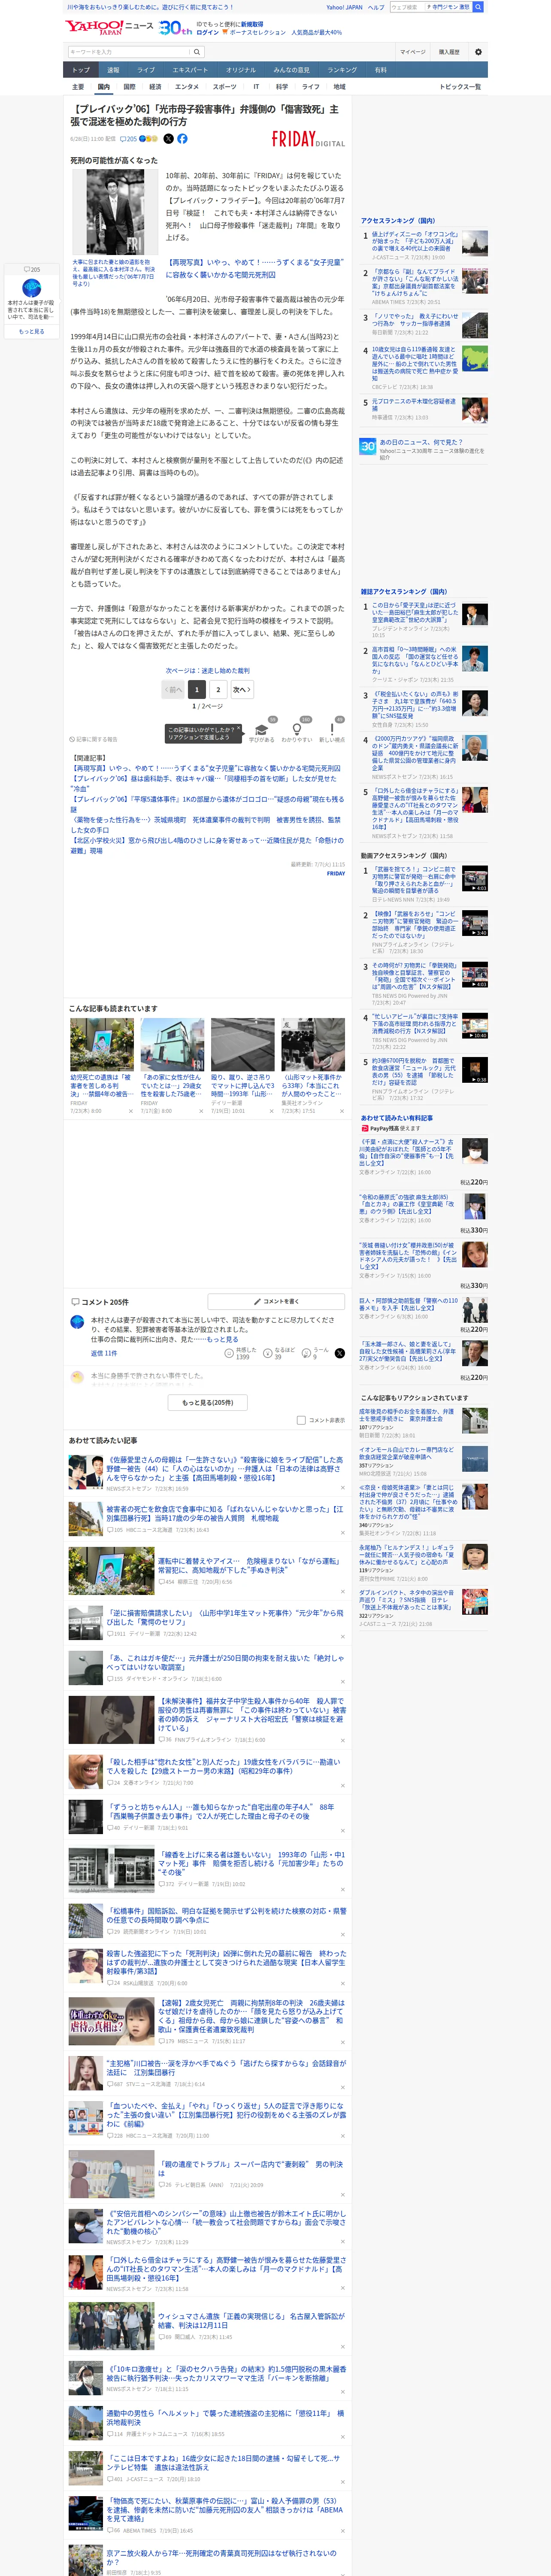
Task: Focus the キーワードを入力 news search field
Action: (x=129, y=52)
